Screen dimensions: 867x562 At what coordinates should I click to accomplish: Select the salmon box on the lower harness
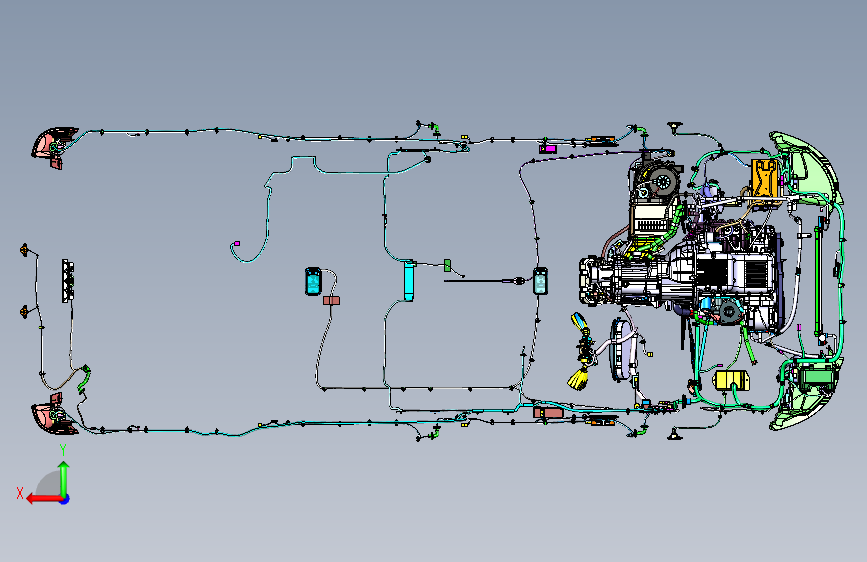547,413
